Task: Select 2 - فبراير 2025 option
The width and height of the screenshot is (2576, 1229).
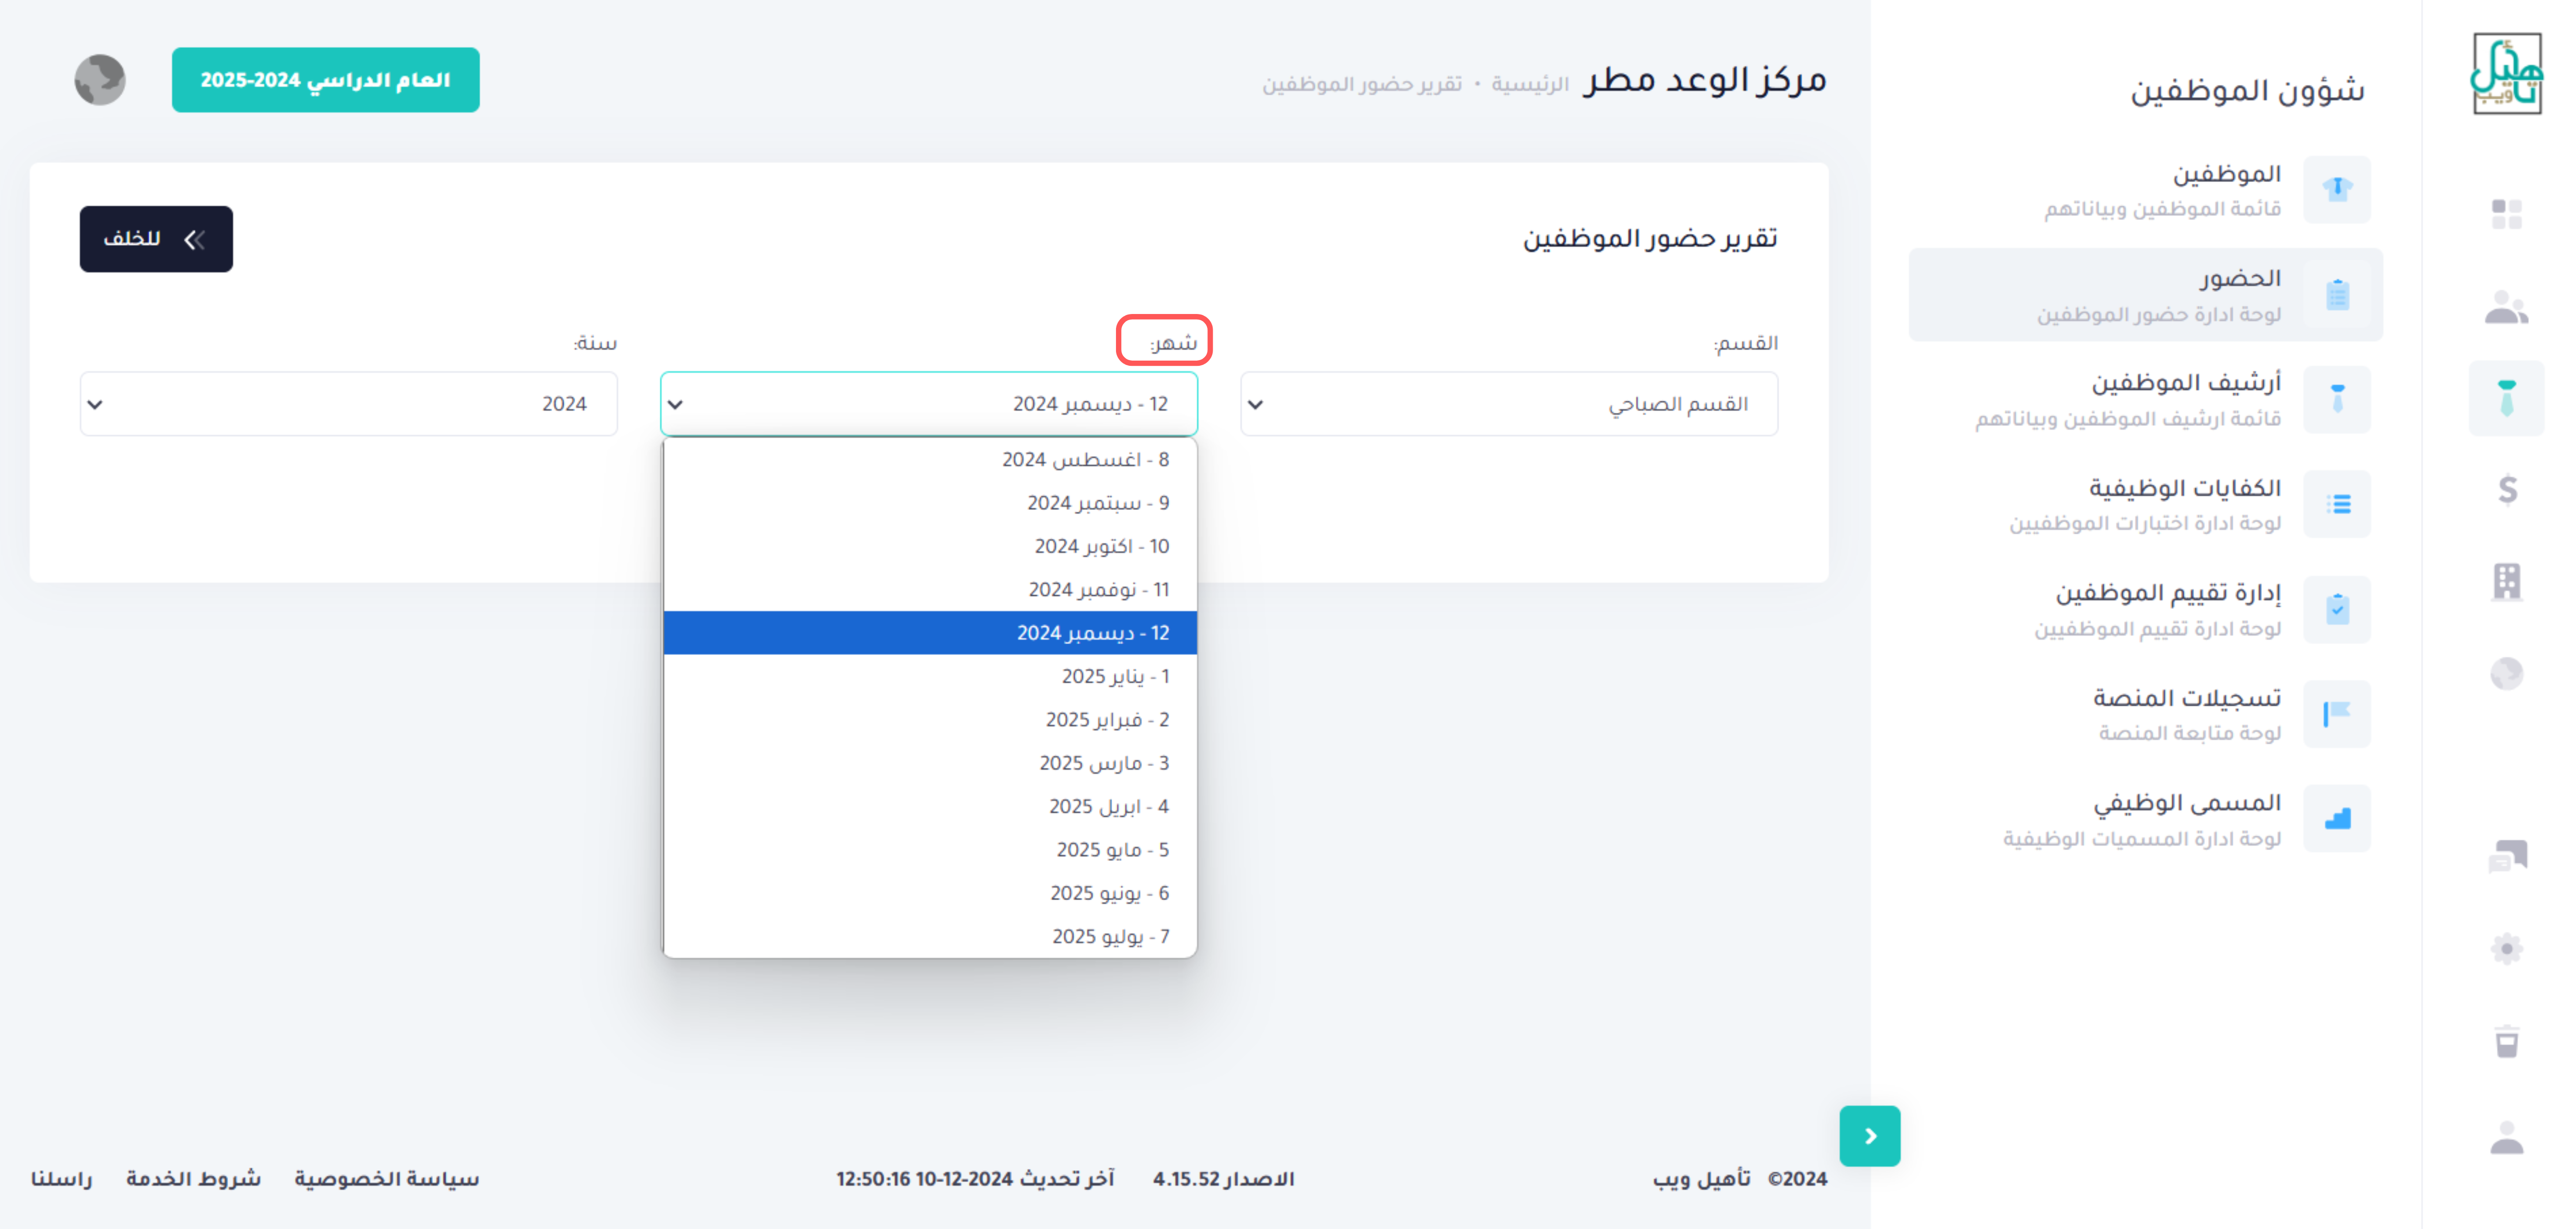Action: tap(929, 719)
